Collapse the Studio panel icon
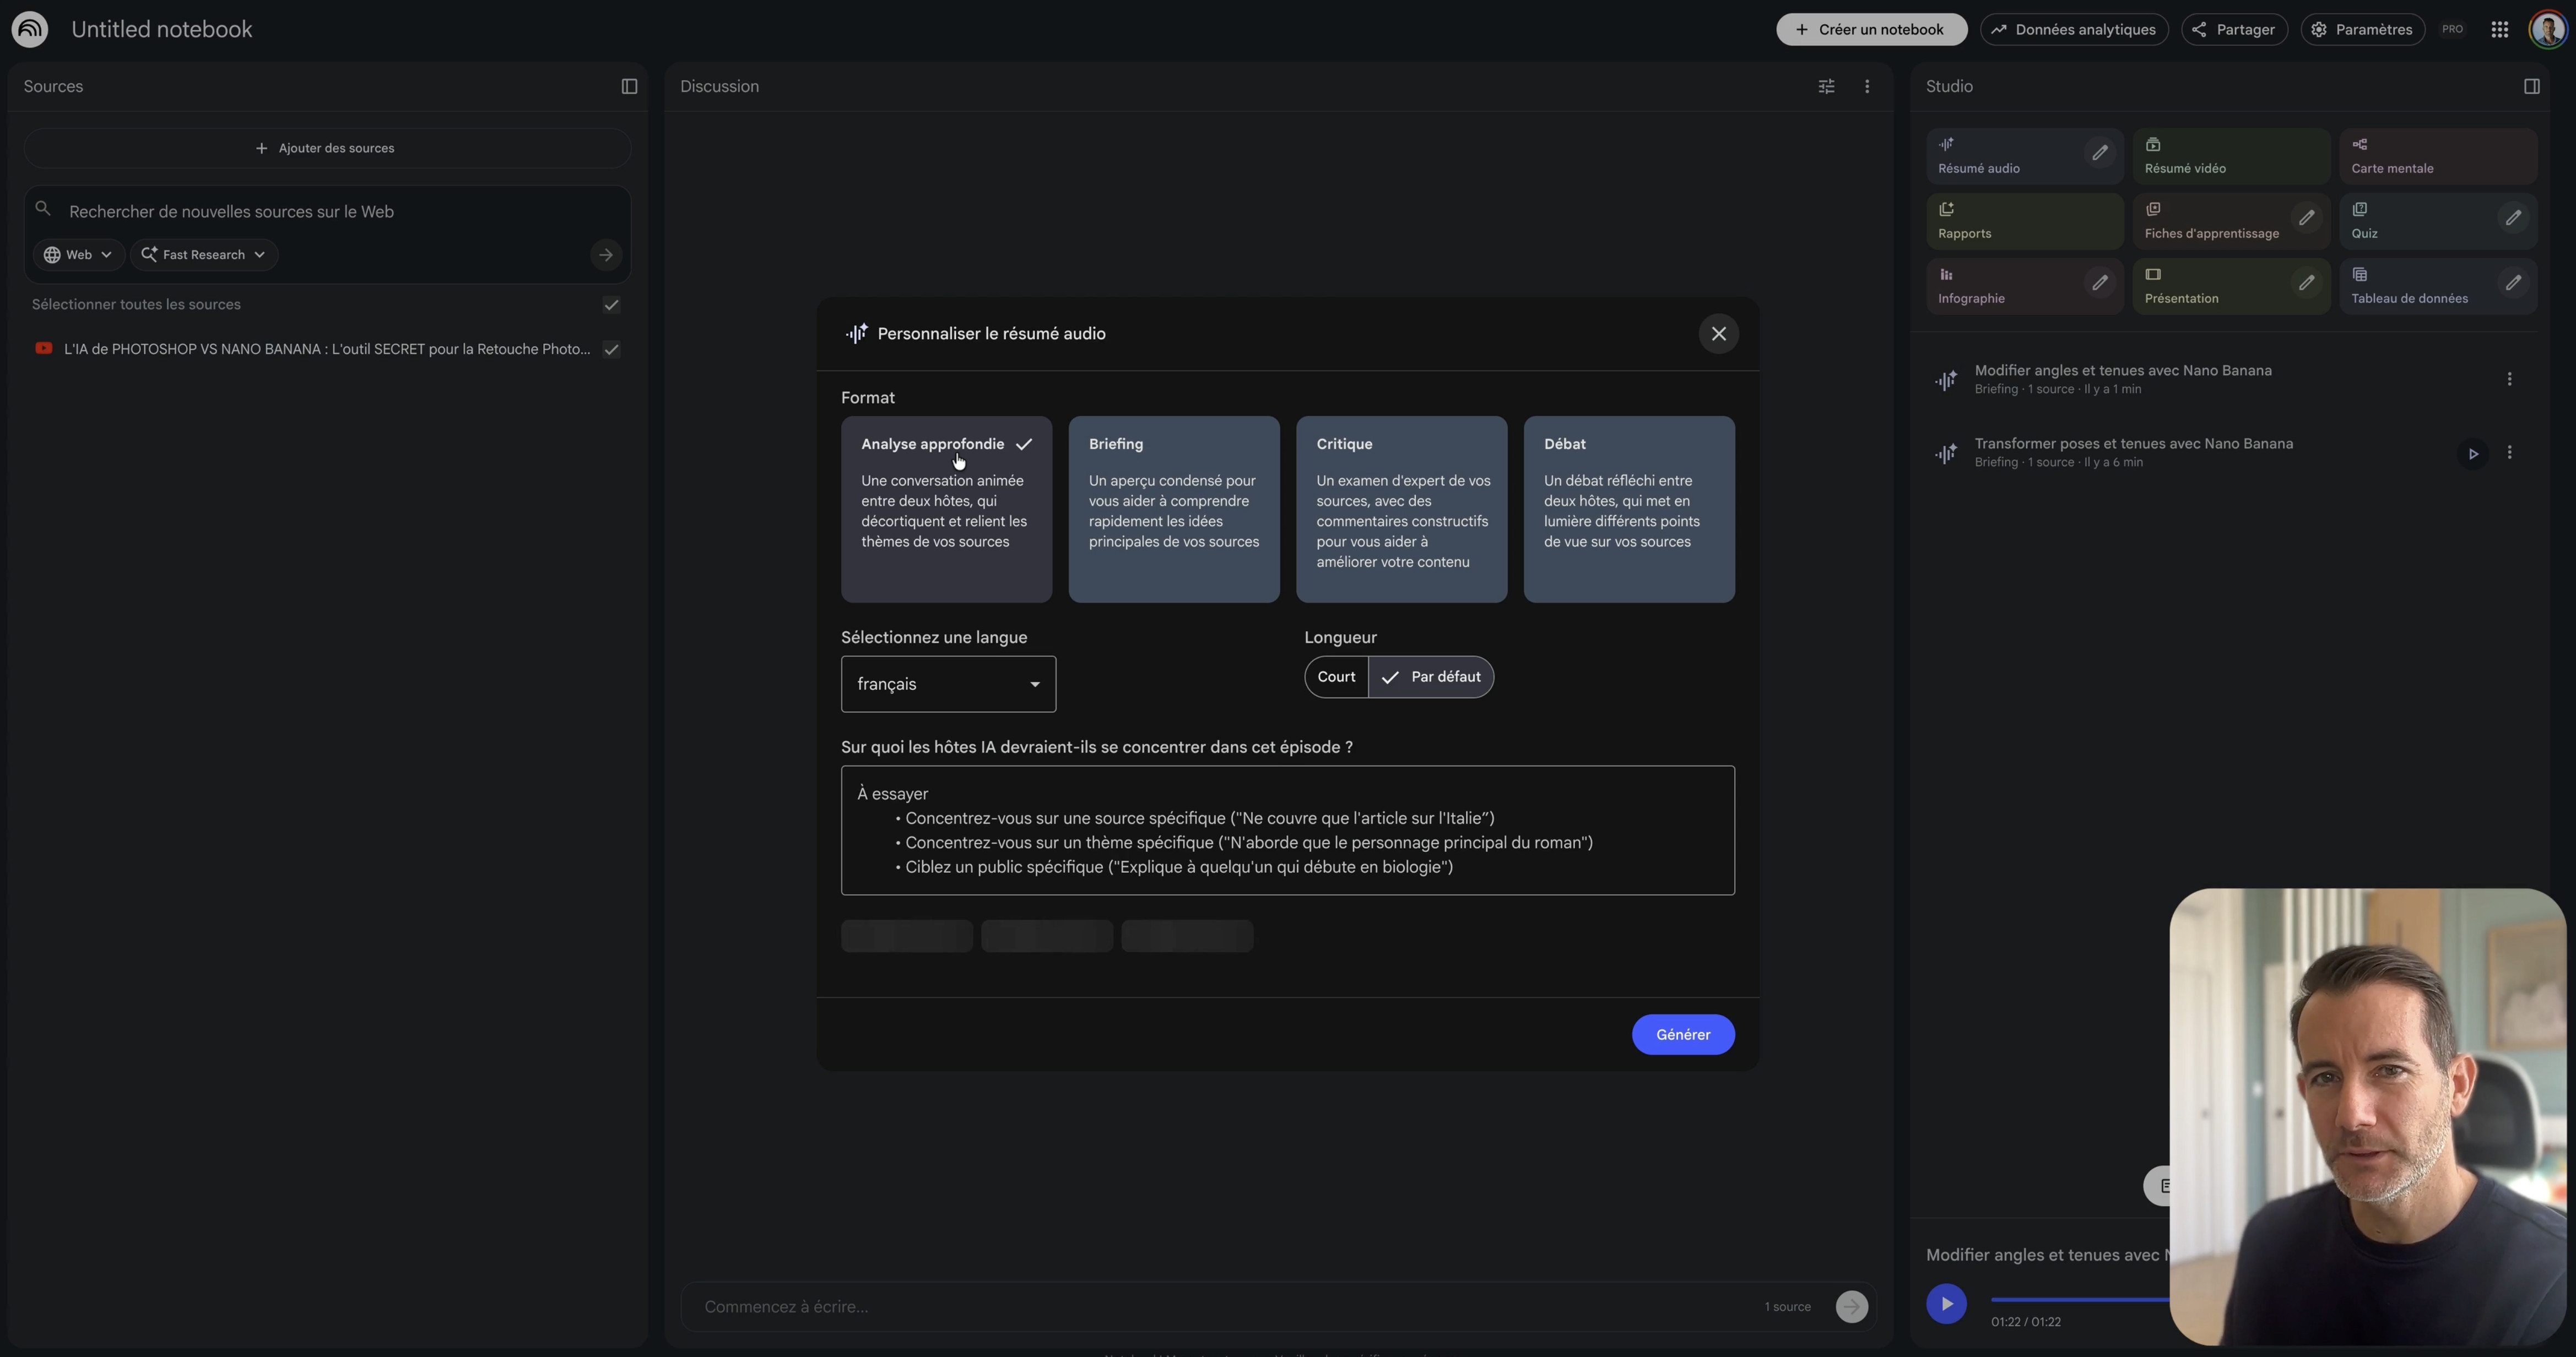 [x=2531, y=87]
